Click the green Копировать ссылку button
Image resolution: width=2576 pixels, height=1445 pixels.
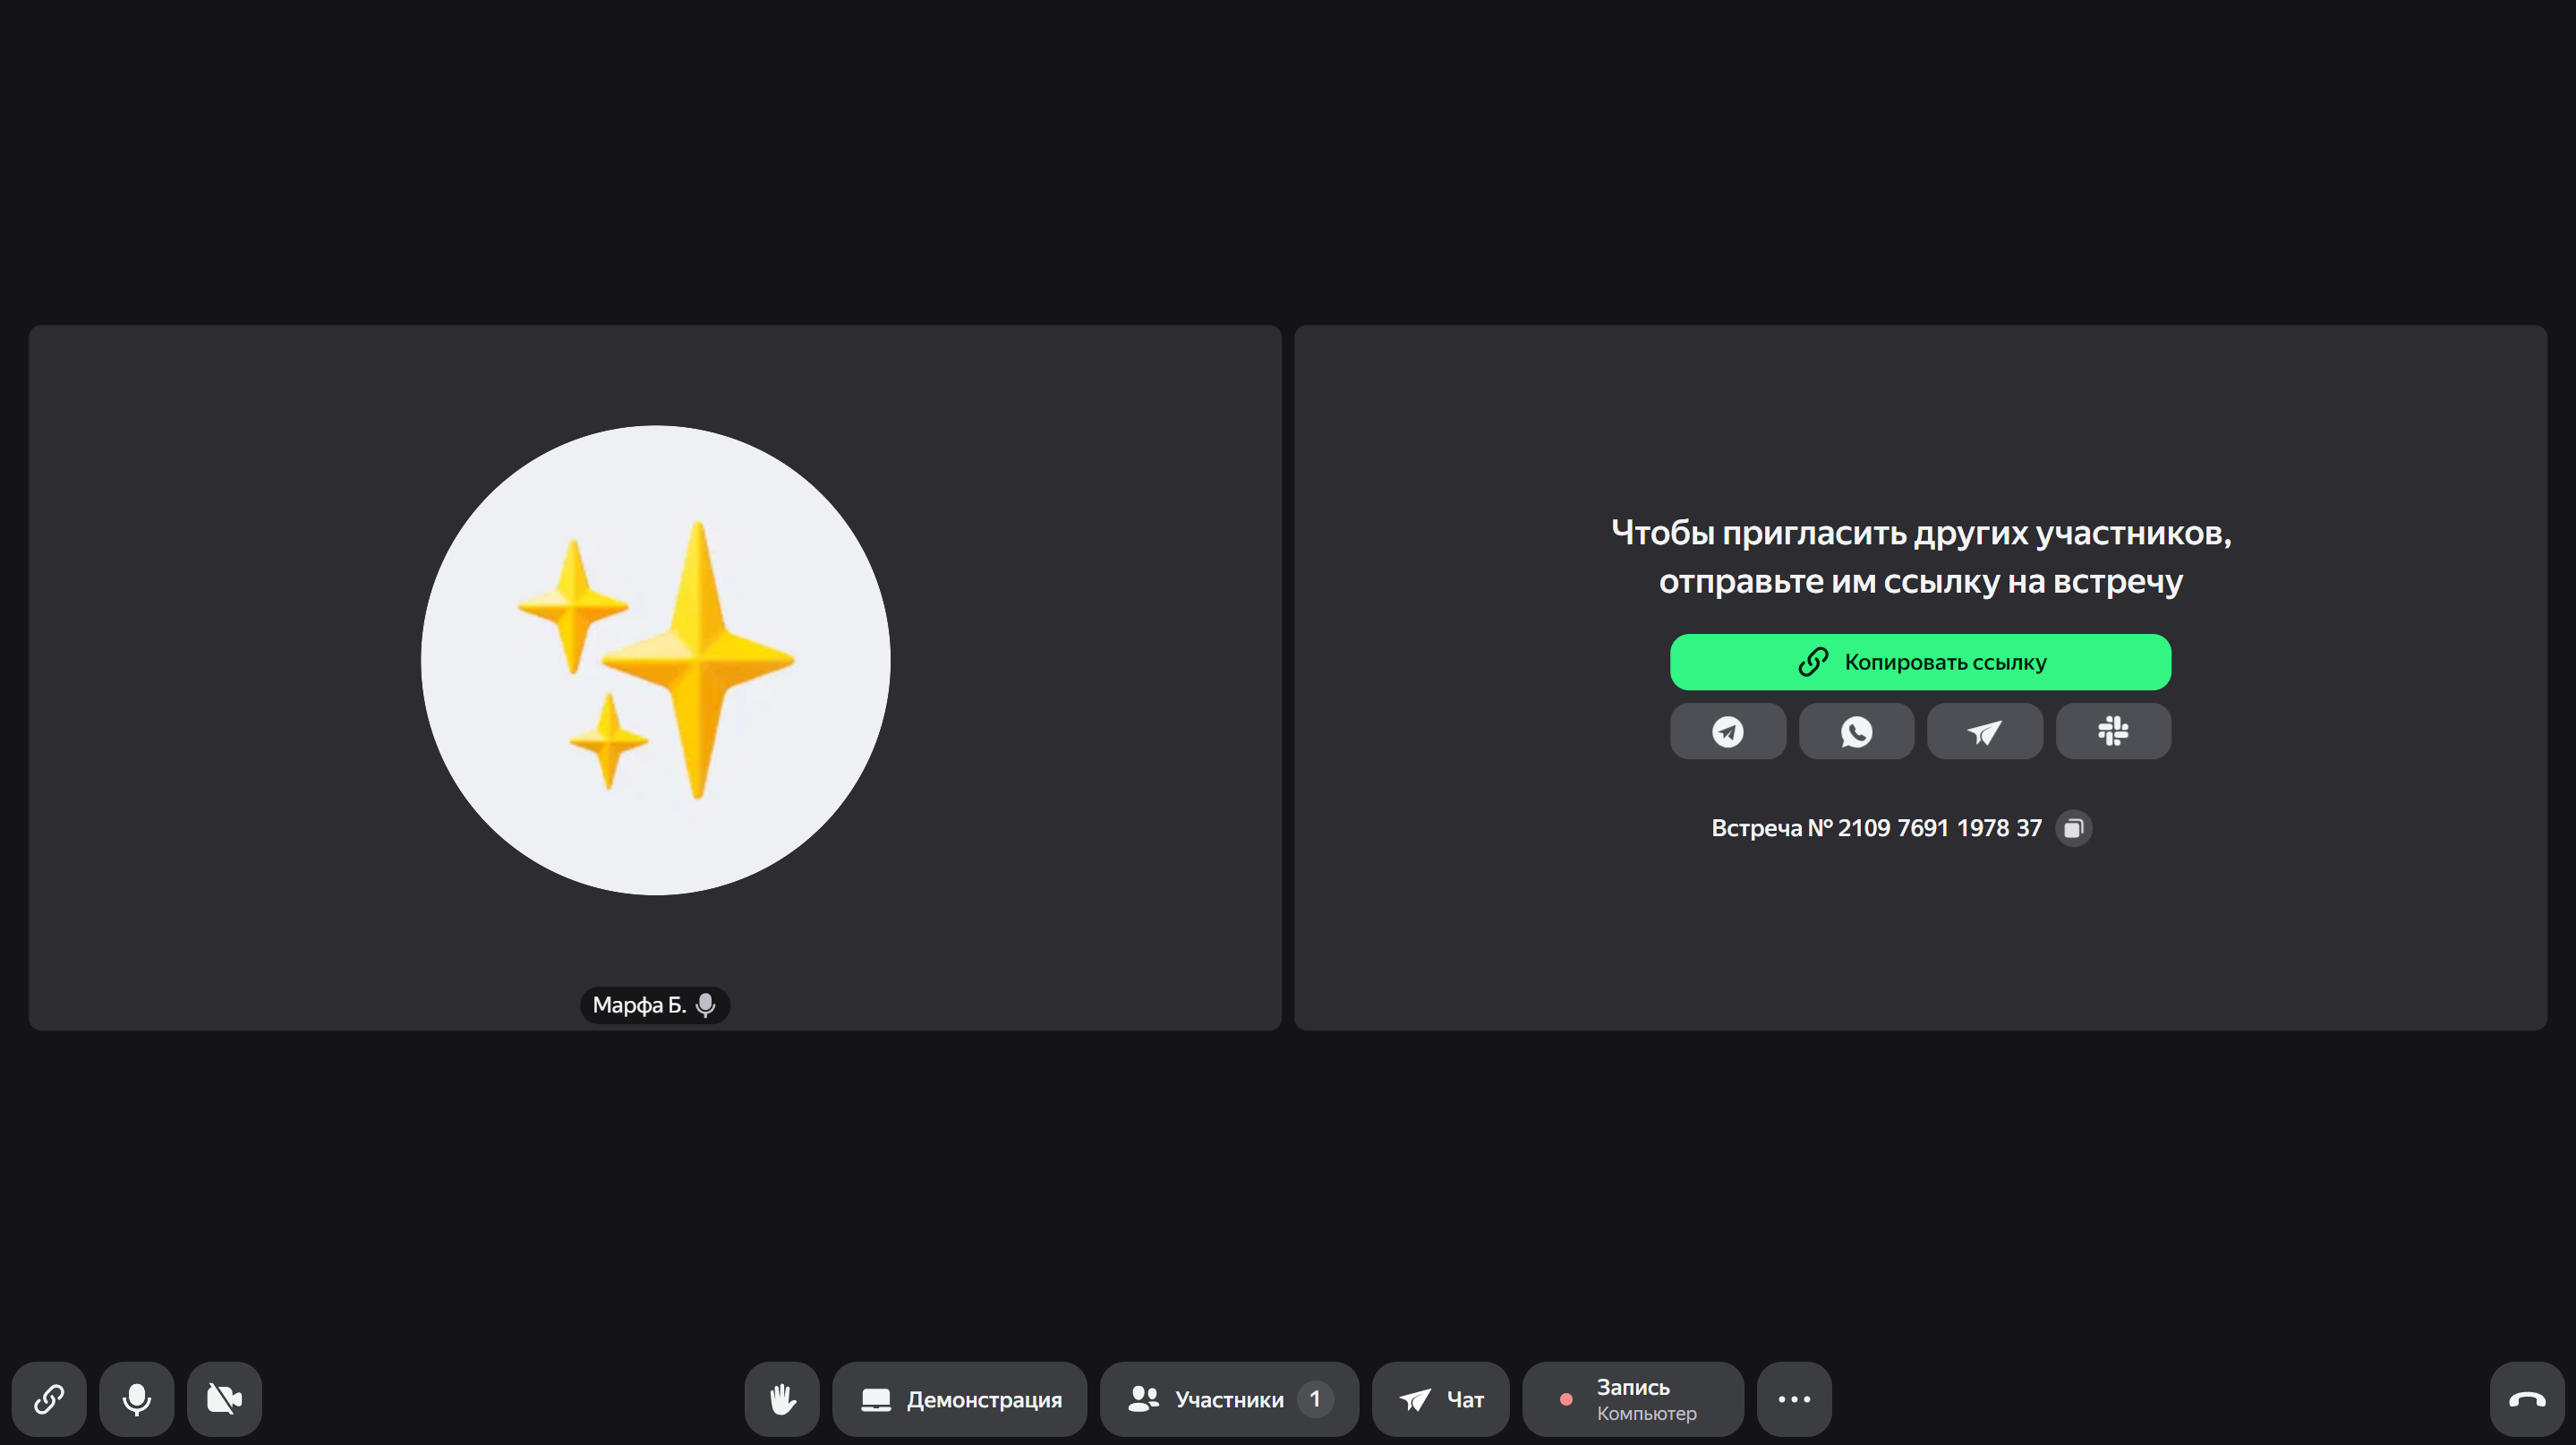1920,662
